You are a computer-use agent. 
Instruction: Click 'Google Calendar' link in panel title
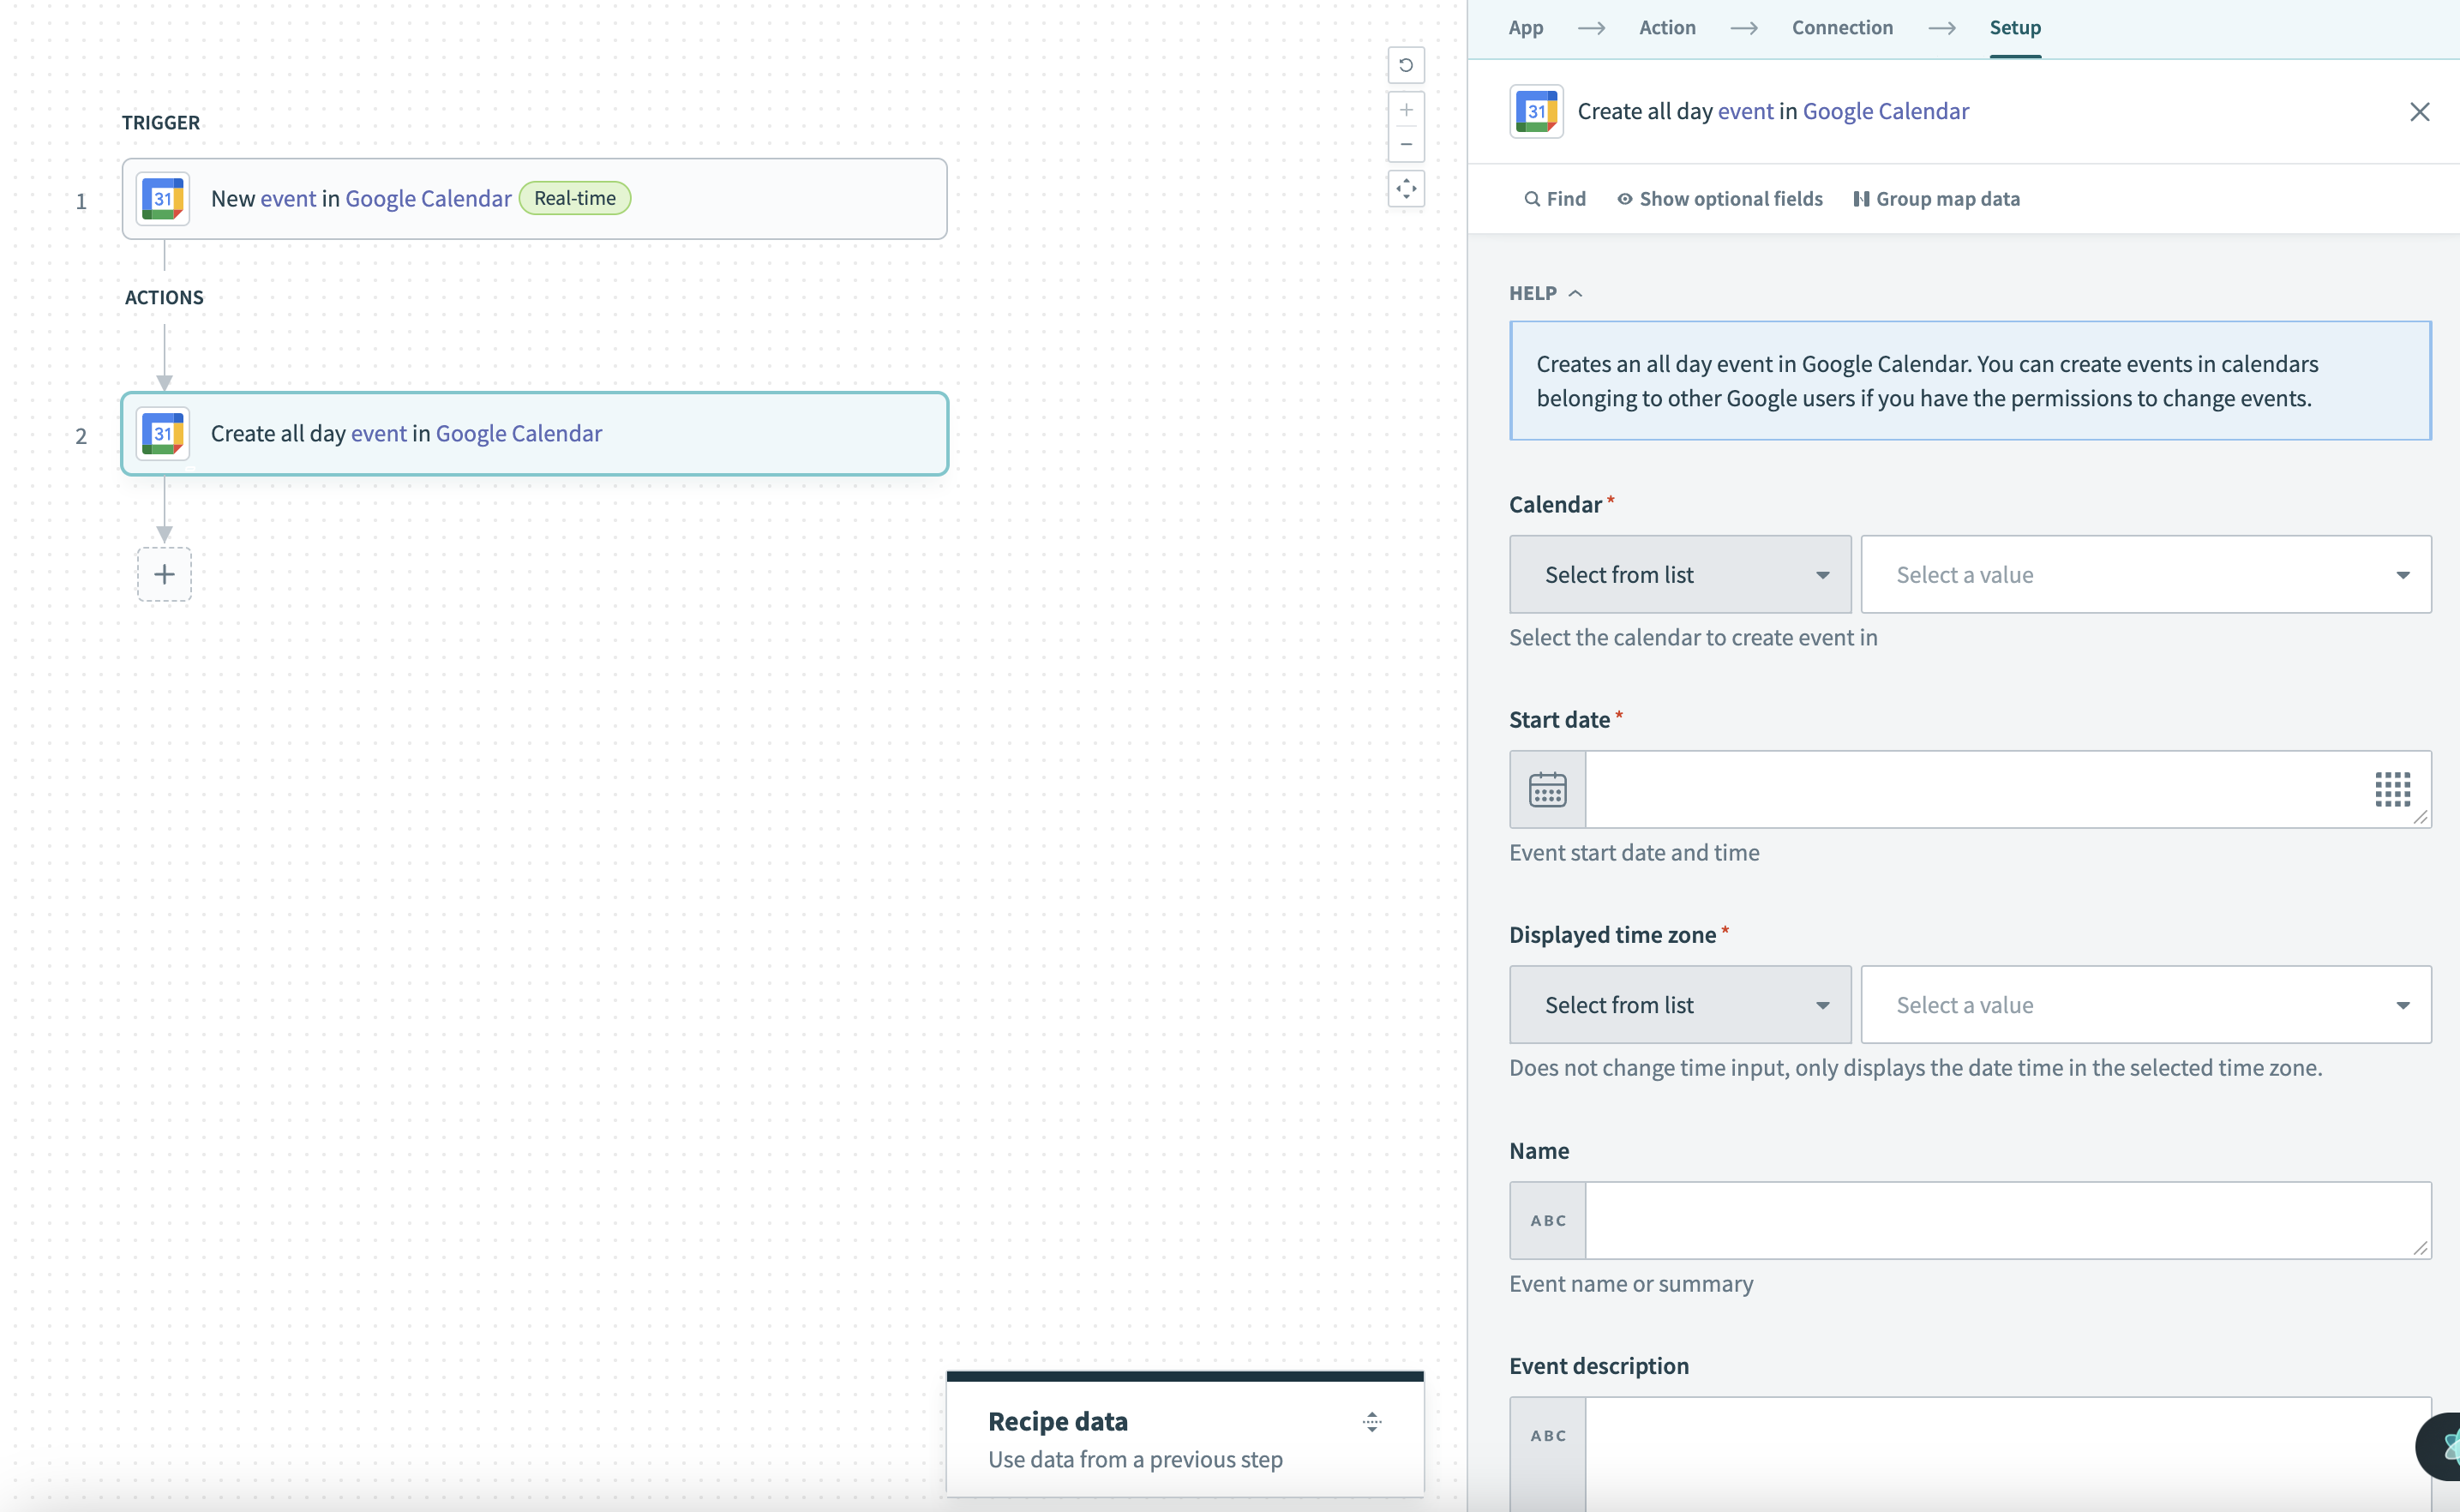pyautogui.click(x=1885, y=111)
